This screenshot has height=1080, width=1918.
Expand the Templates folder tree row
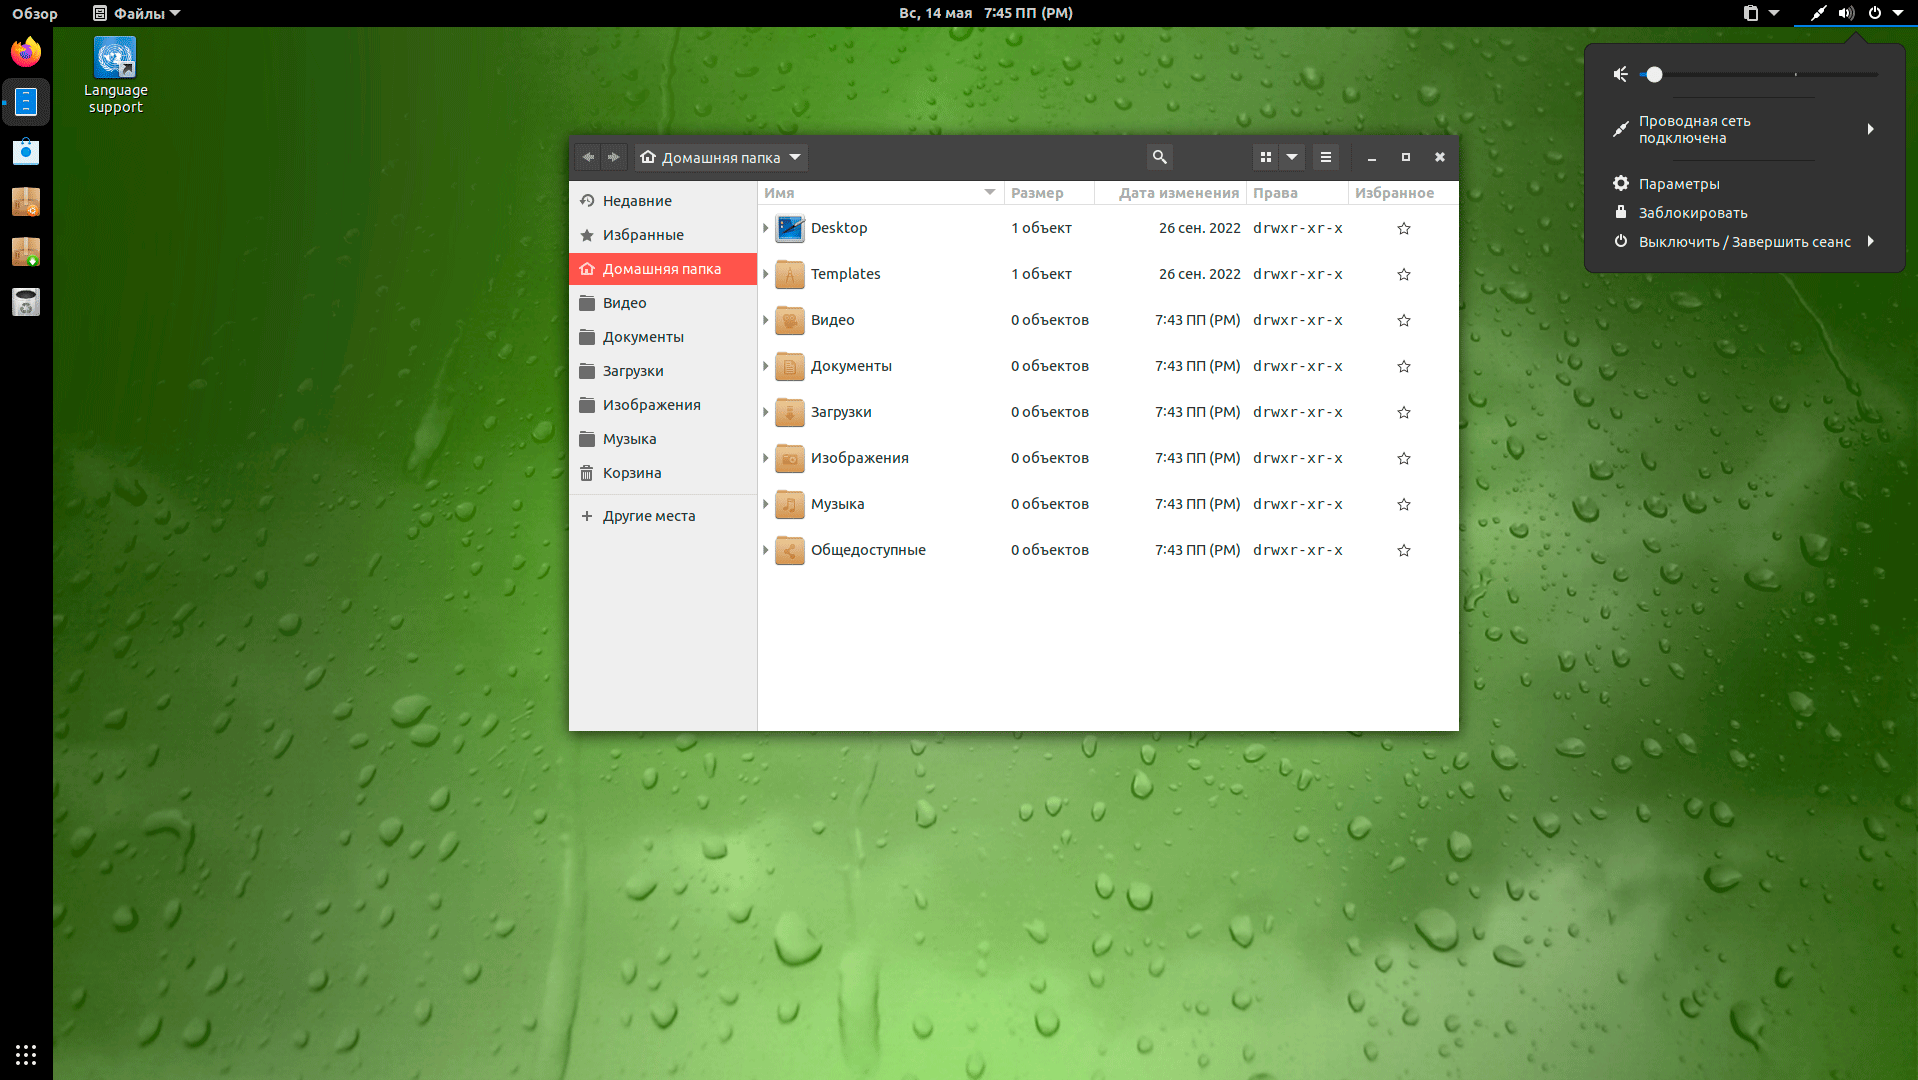[x=766, y=274]
